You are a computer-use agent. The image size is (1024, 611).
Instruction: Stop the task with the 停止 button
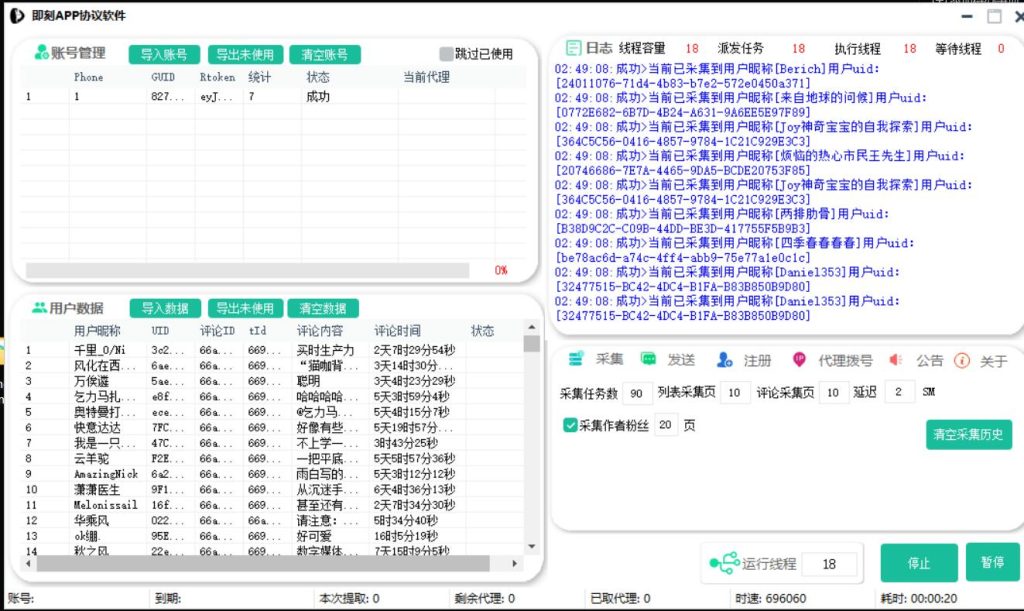(918, 563)
